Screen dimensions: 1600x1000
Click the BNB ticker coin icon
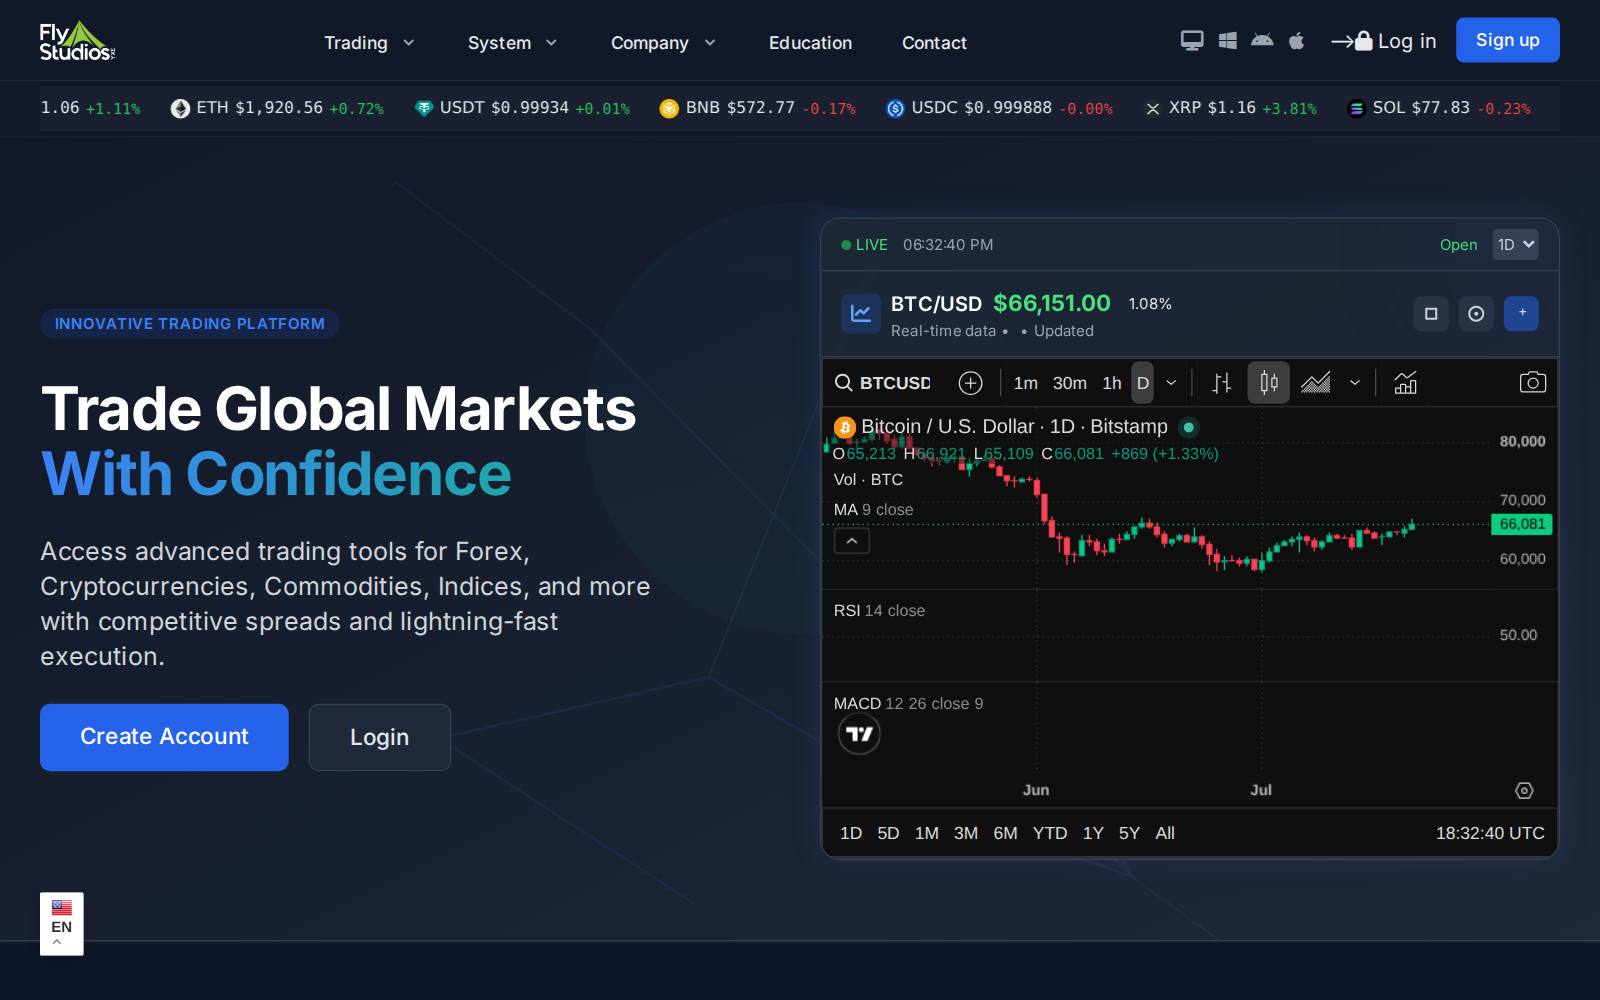click(669, 108)
